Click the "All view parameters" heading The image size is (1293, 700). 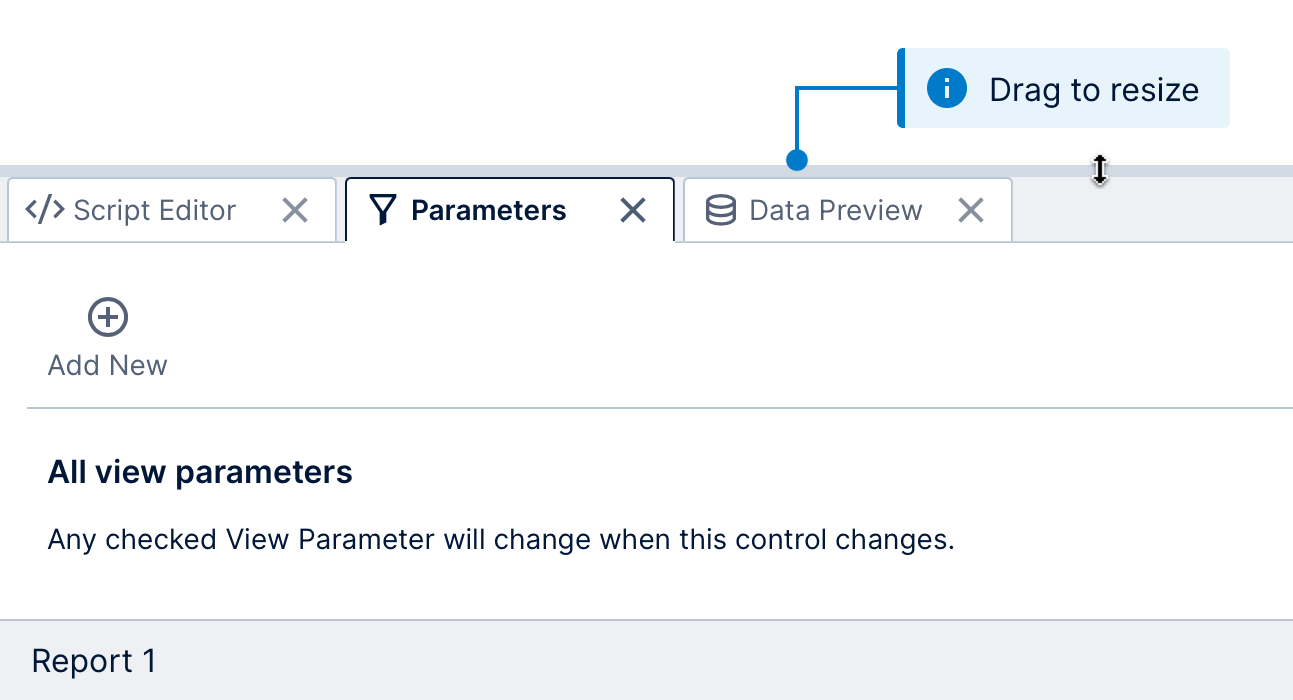point(200,472)
